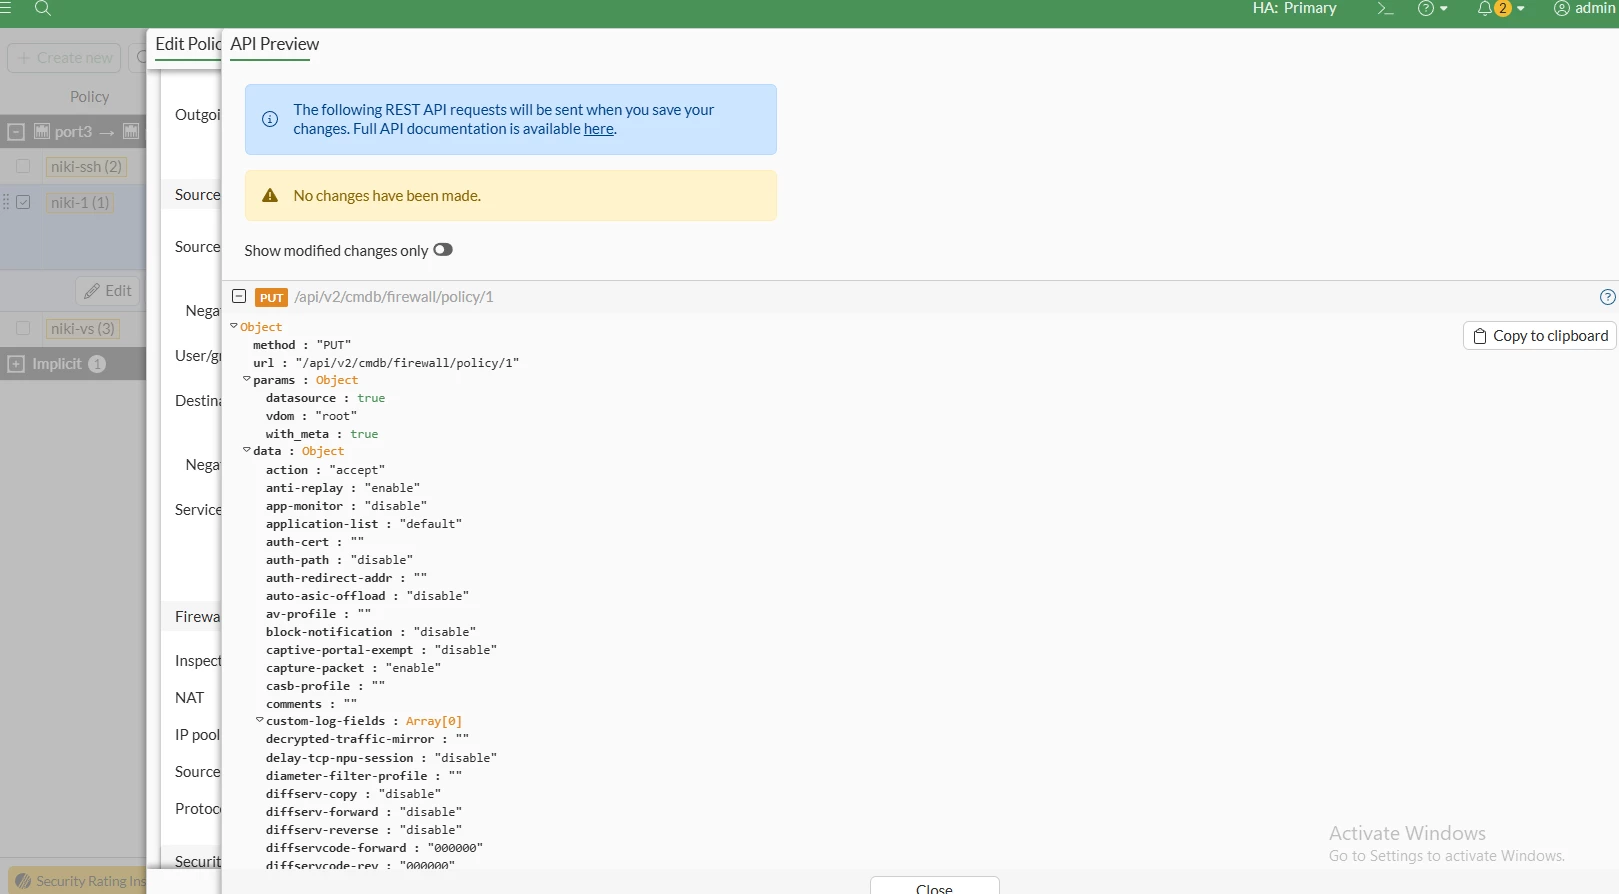This screenshot has height=894, width=1619.
Task: Collapse the data Object node
Action: (x=247, y=450)
